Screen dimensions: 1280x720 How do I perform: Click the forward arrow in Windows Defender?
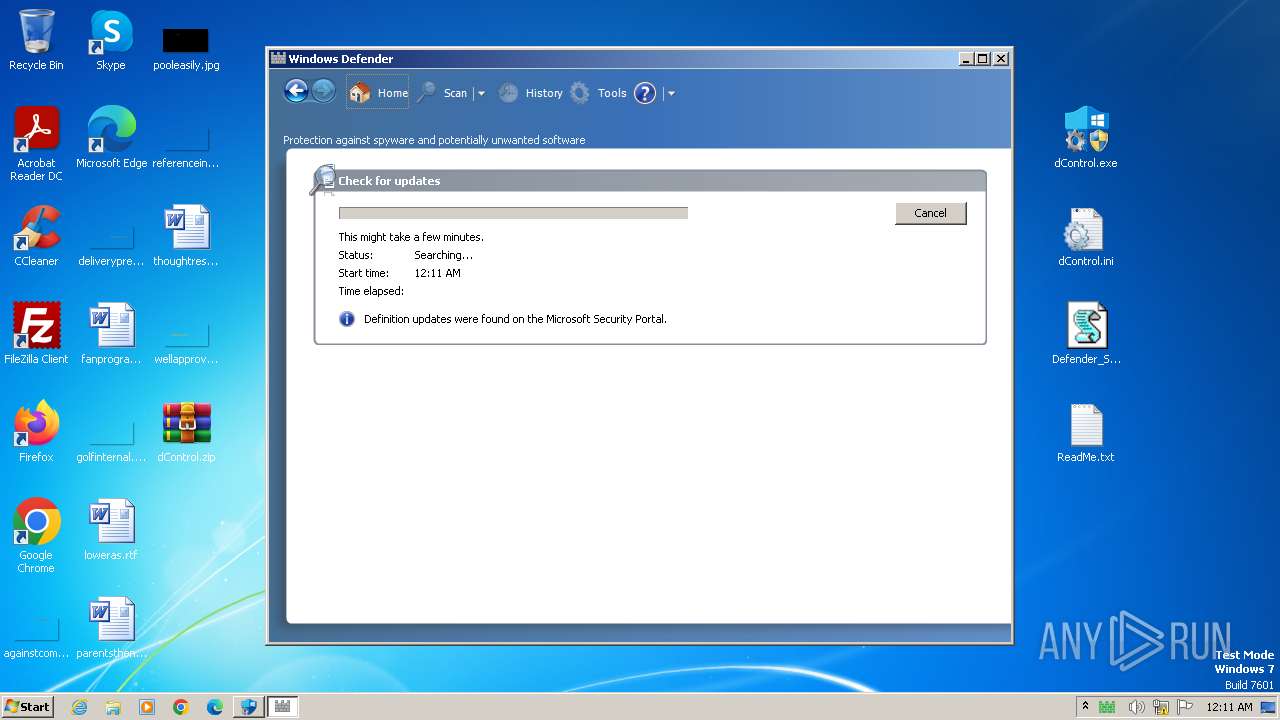[323, 92]
